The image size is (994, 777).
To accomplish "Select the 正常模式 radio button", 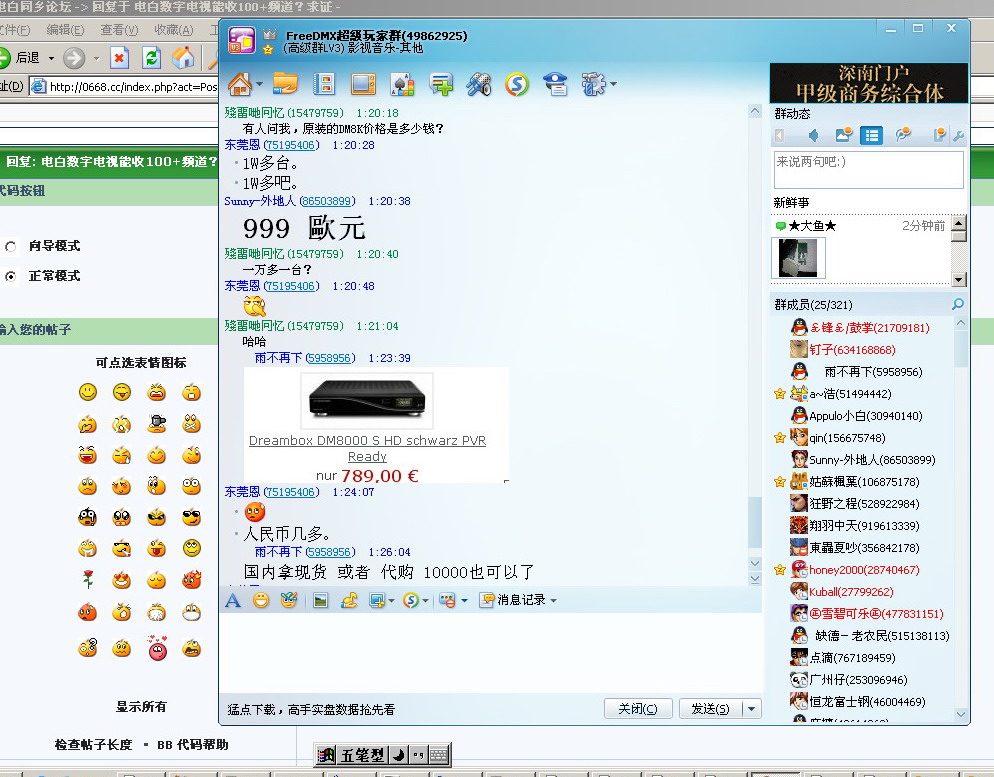I will [x=11, y=276].
